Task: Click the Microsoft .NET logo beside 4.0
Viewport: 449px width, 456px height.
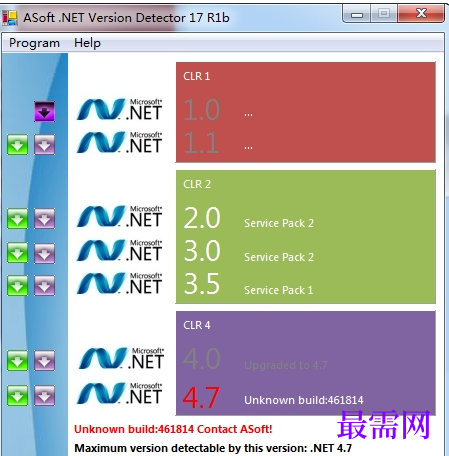Action: [x=121, y=358]
